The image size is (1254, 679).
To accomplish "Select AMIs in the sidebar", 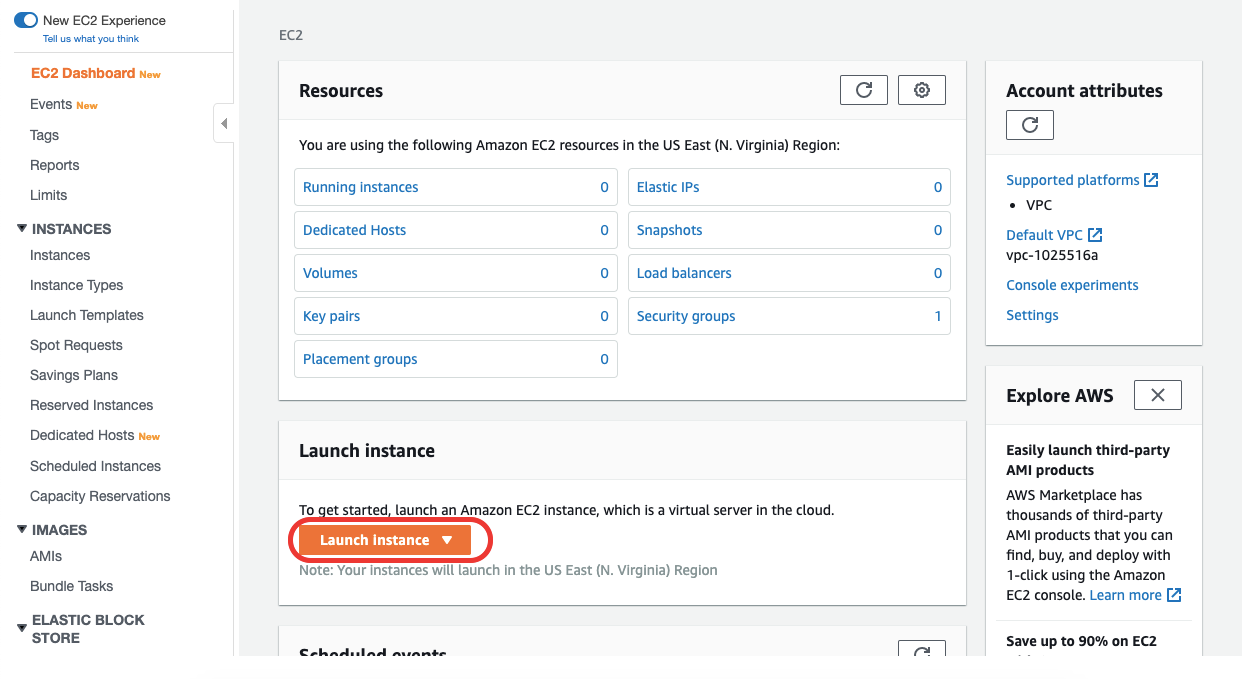I will point(46,556).
